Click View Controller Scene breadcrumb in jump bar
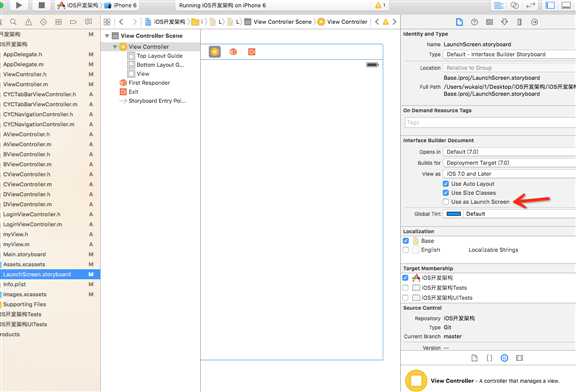Image resolution: width=576 pixels, height=392 pixels. pyautogui.click(x=278, y=22)
